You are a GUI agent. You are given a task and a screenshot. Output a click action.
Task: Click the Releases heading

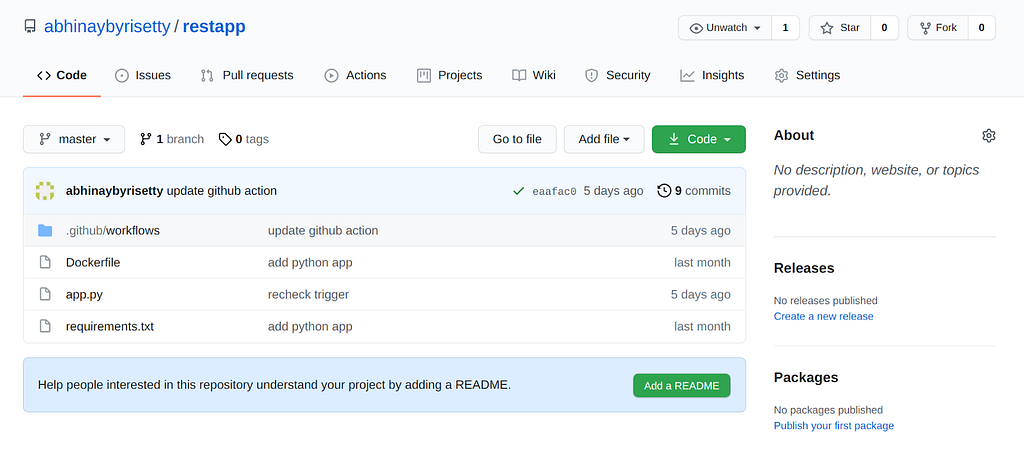804,268
